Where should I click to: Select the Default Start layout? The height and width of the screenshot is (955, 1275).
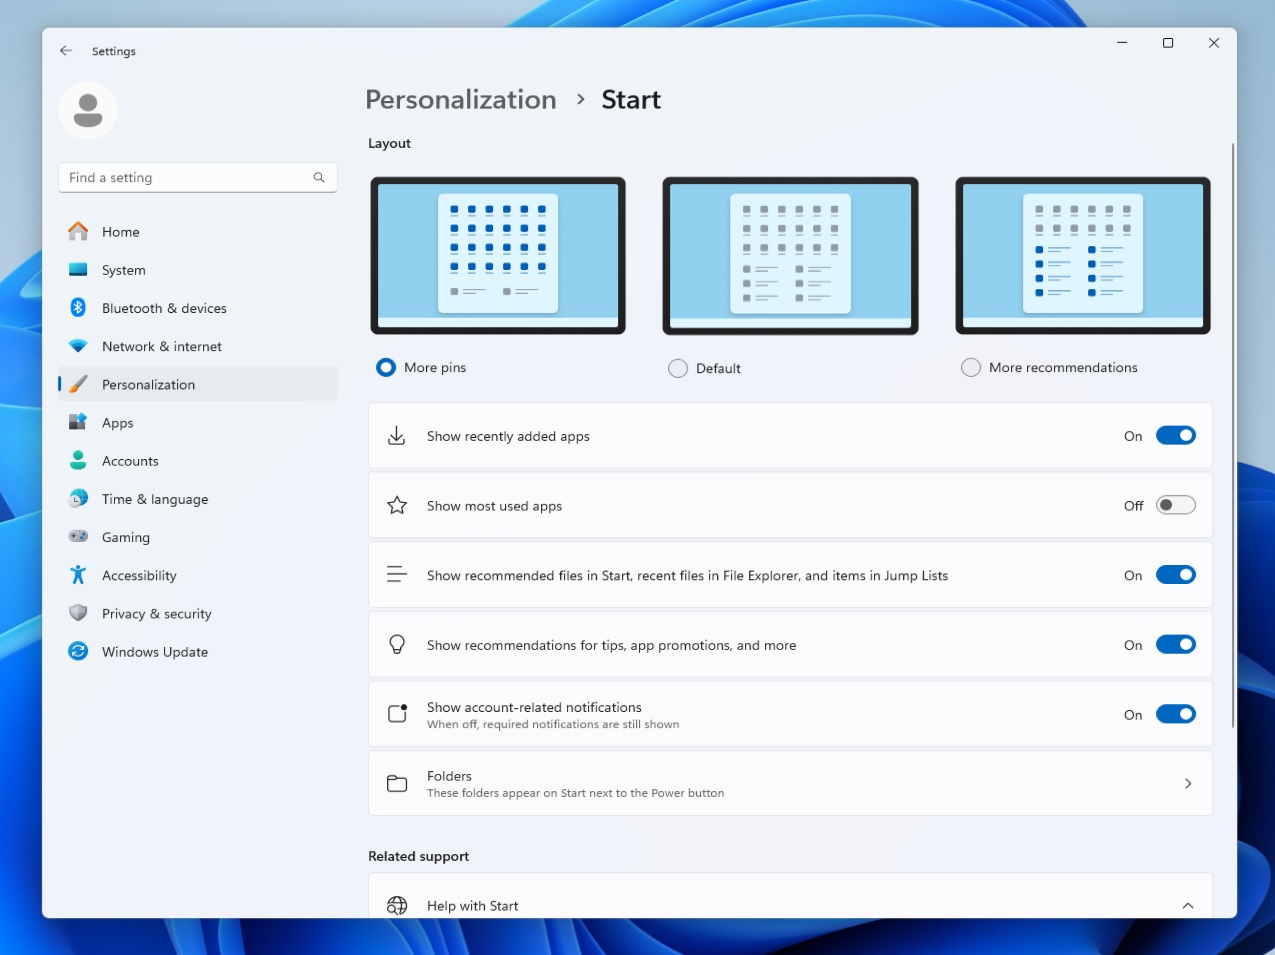(x=677, y=368)
